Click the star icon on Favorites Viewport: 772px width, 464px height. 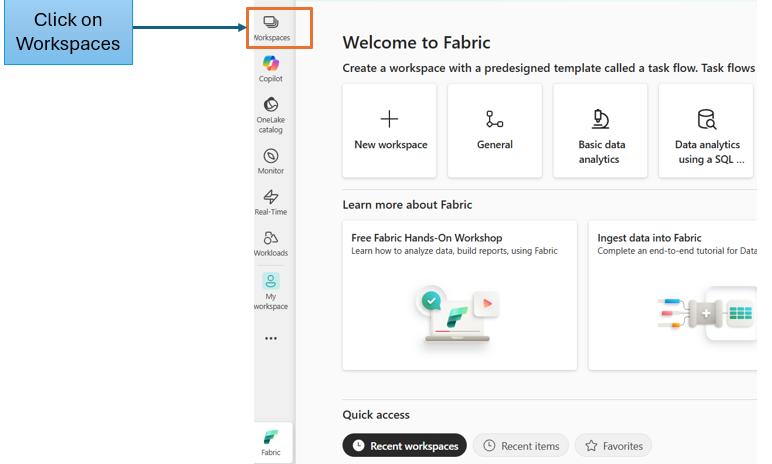pos(591,446)
